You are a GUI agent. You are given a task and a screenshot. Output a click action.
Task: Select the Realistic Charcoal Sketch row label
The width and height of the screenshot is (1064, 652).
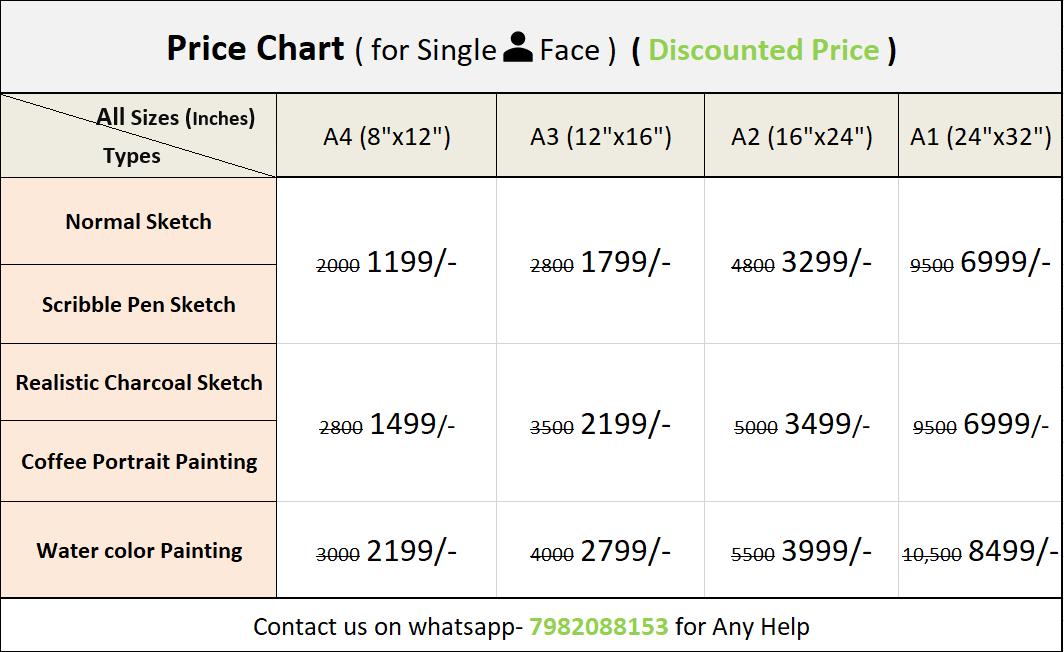138,383
